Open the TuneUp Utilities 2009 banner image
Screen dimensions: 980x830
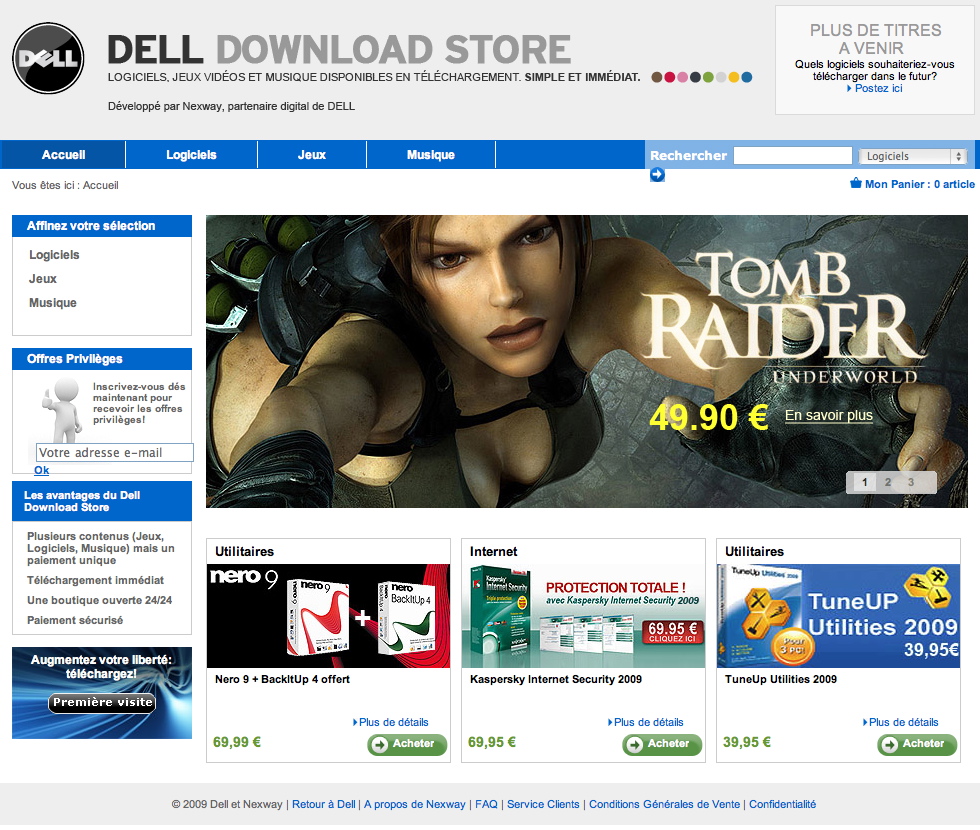(x=838, y=616)
